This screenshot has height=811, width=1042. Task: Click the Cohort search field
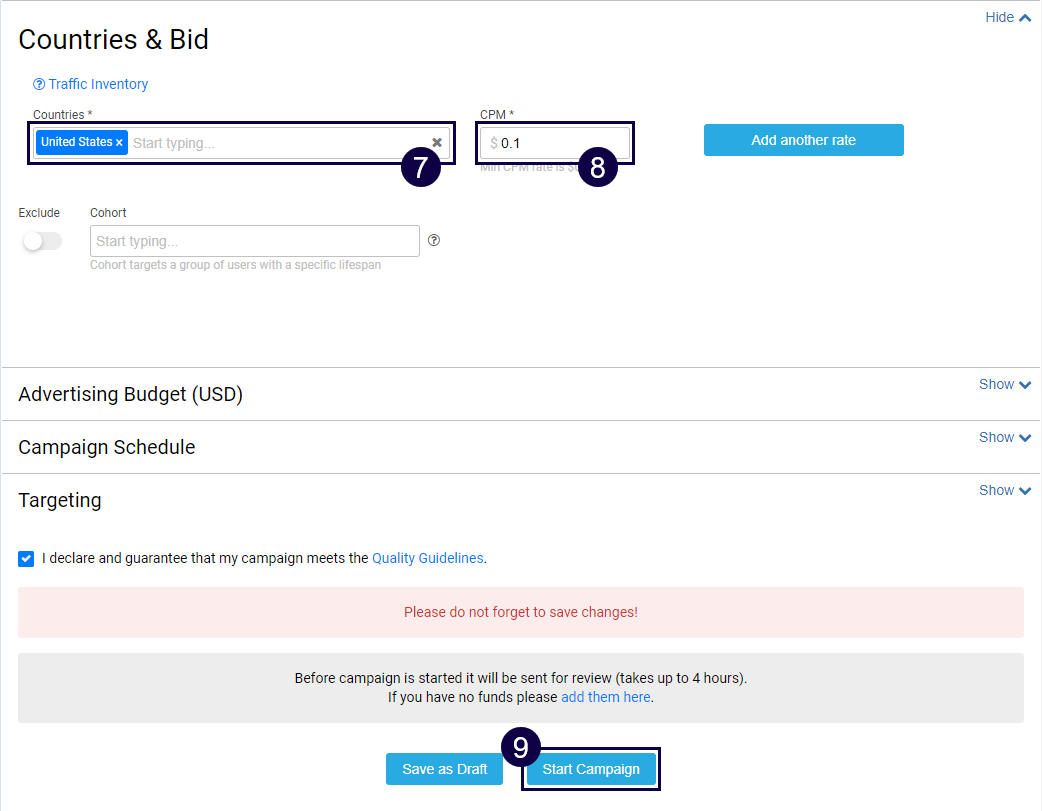254,241
